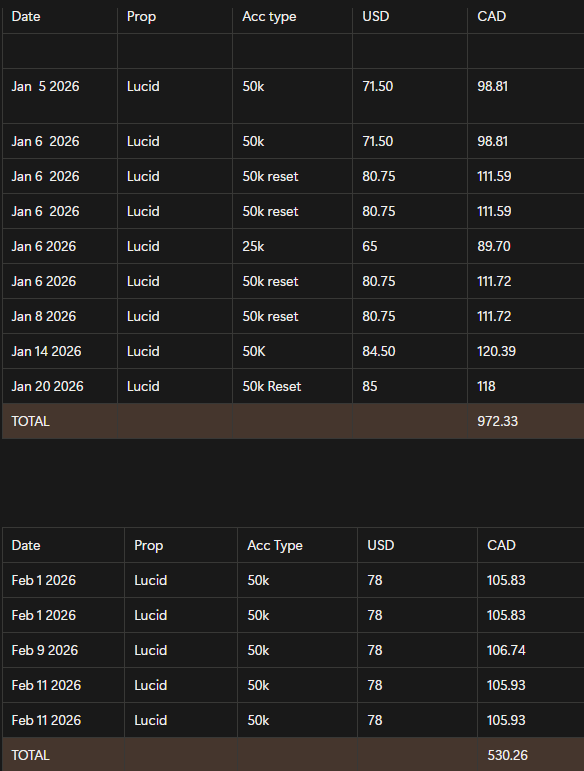Select the CAD value 98.81 in the Jan 5 row

[x=493, y=87]
